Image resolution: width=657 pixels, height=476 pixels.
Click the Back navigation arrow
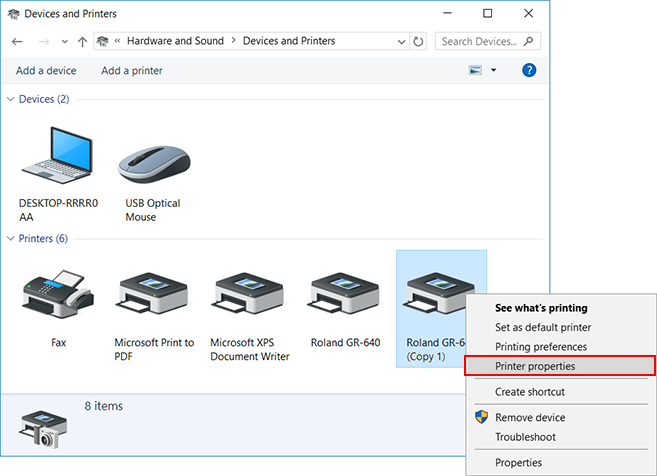coord(17,41)
